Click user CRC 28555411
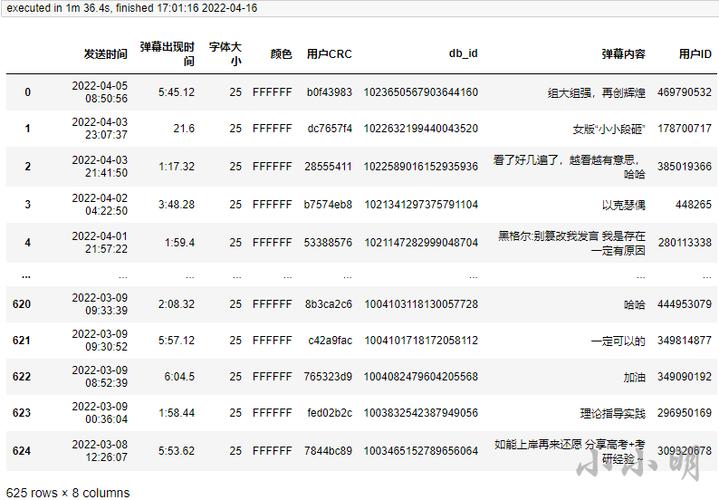719x500 pixels. click(x=328, y=166)
